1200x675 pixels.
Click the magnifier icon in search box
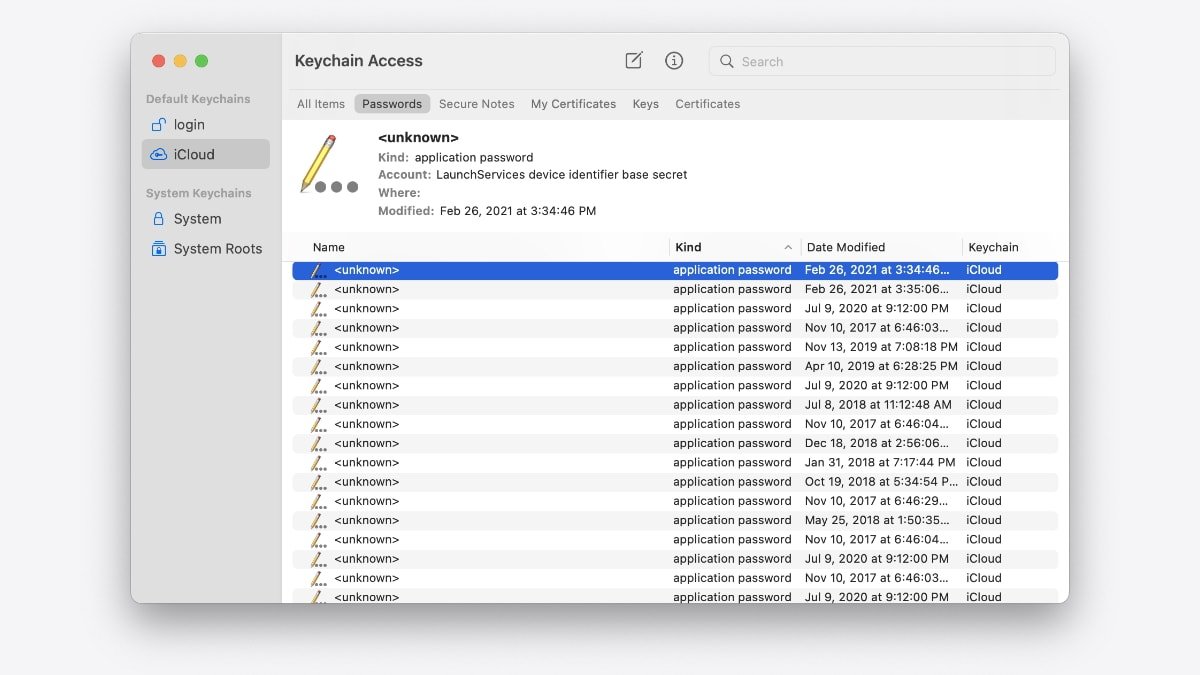pyautogui.click(x=727, y=61)
